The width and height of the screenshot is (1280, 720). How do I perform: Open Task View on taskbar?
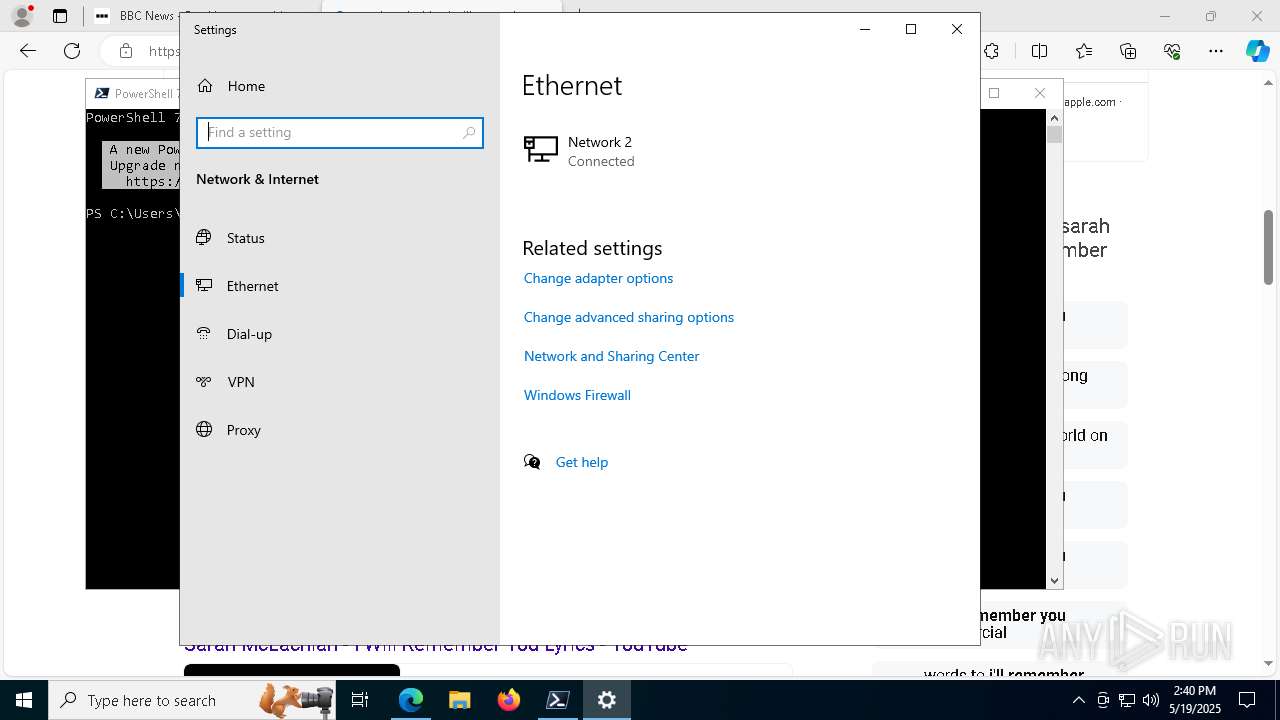click(x=360, y=700)
